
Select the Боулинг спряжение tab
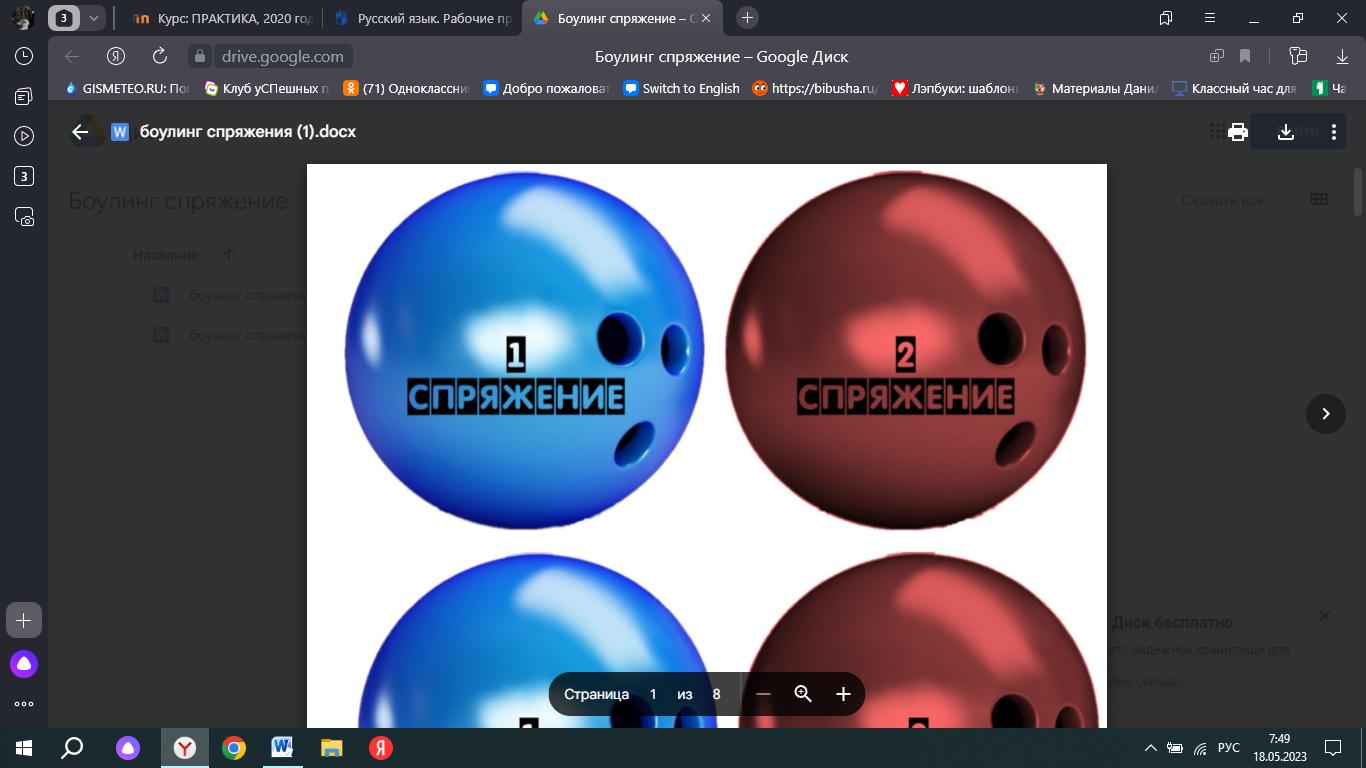pos(620,18)
